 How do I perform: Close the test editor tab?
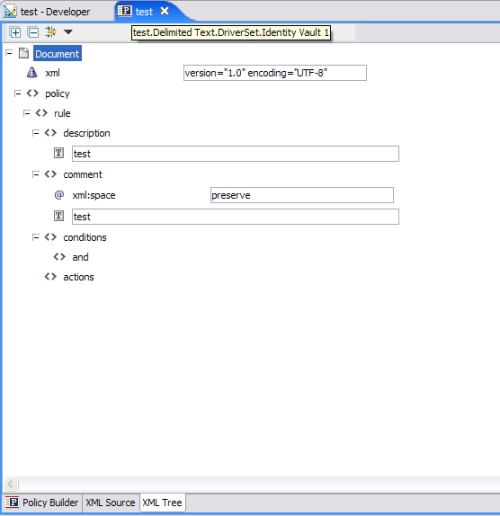coord(165,11)
